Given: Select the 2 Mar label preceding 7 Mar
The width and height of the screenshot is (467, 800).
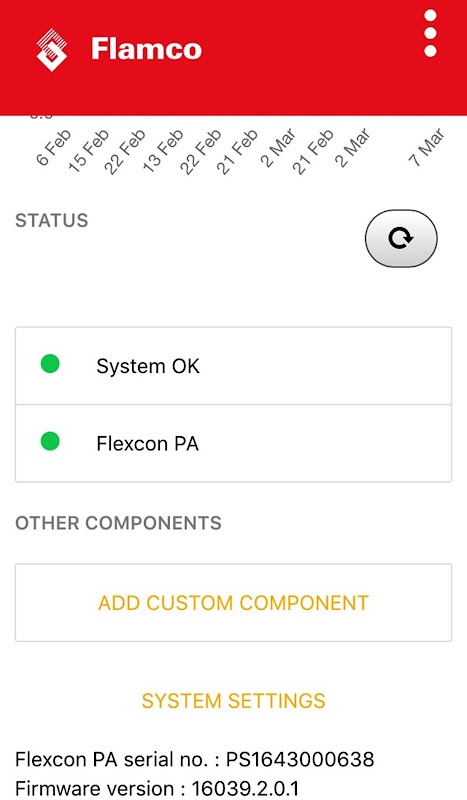Looking at the screenshot, I should [x=352, y=147].
